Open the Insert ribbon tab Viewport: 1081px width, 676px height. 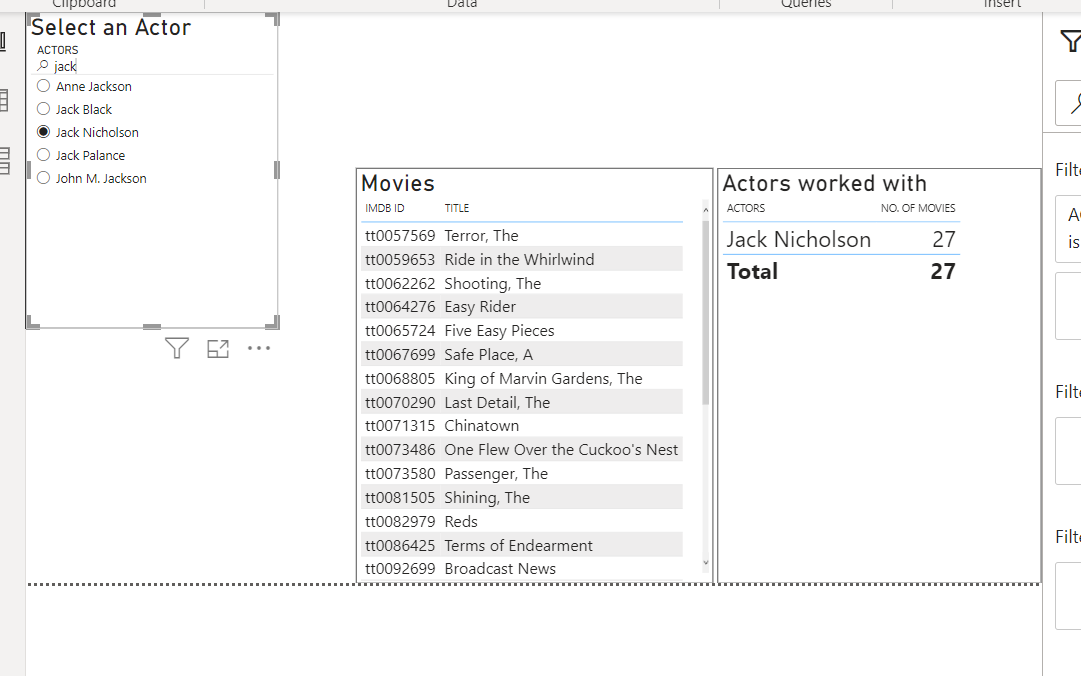pyautogui.click(x=1001, y=4)
